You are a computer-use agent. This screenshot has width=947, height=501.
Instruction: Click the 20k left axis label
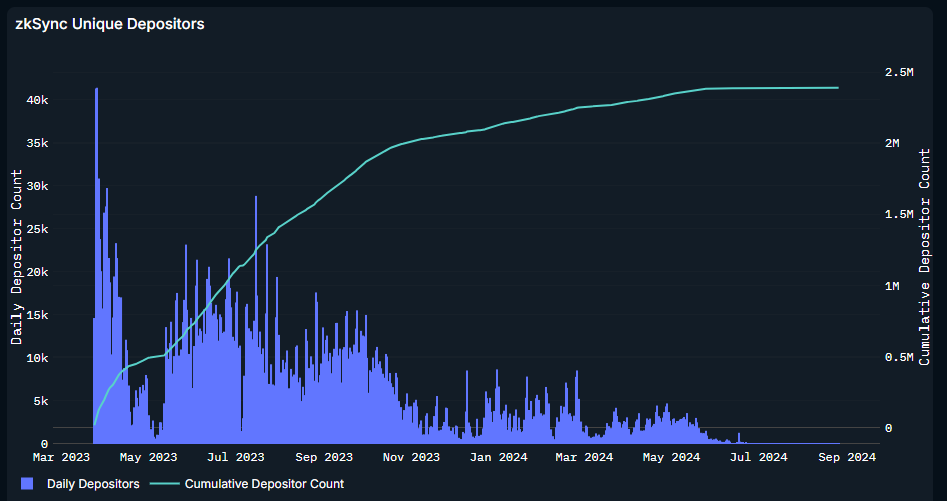37,272
